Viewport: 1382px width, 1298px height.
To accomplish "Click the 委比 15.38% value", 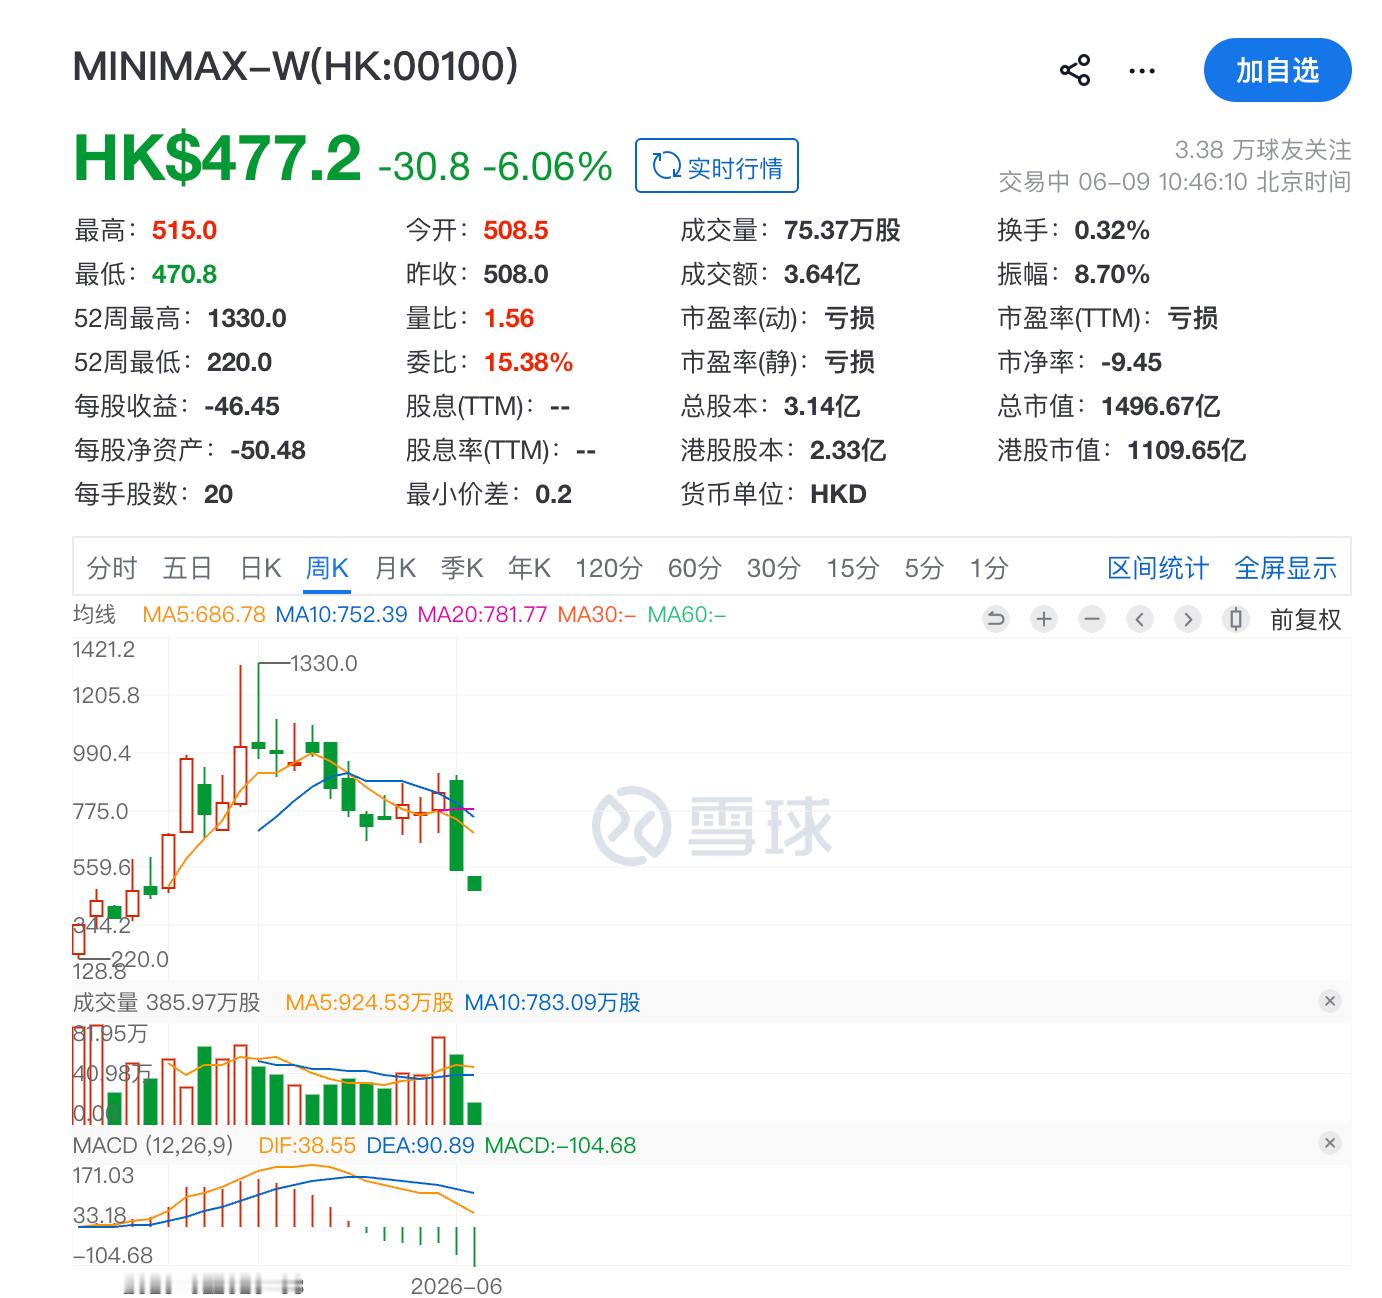I will (528, 362).
